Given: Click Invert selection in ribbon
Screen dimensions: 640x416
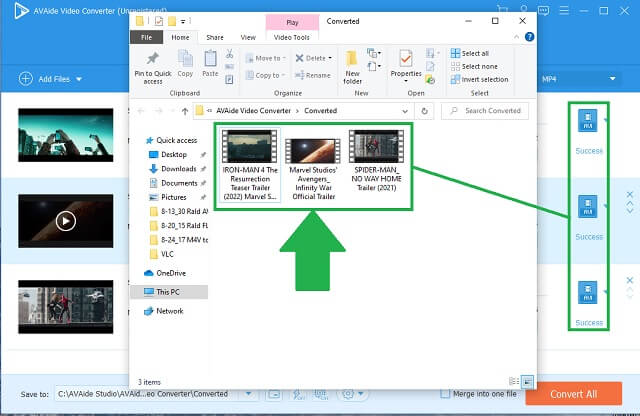Looking at the screenshot, I should tap(479, 79).
